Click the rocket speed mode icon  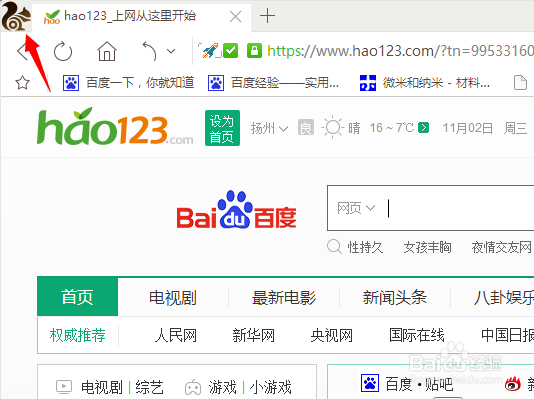click(x=210, y=51)
